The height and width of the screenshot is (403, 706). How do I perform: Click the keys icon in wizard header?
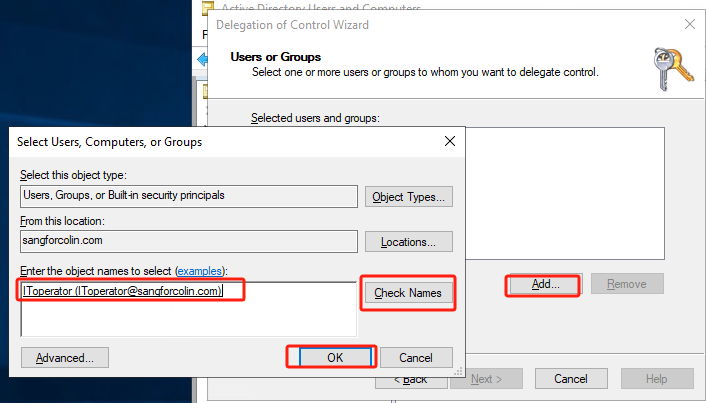(673, 69)
